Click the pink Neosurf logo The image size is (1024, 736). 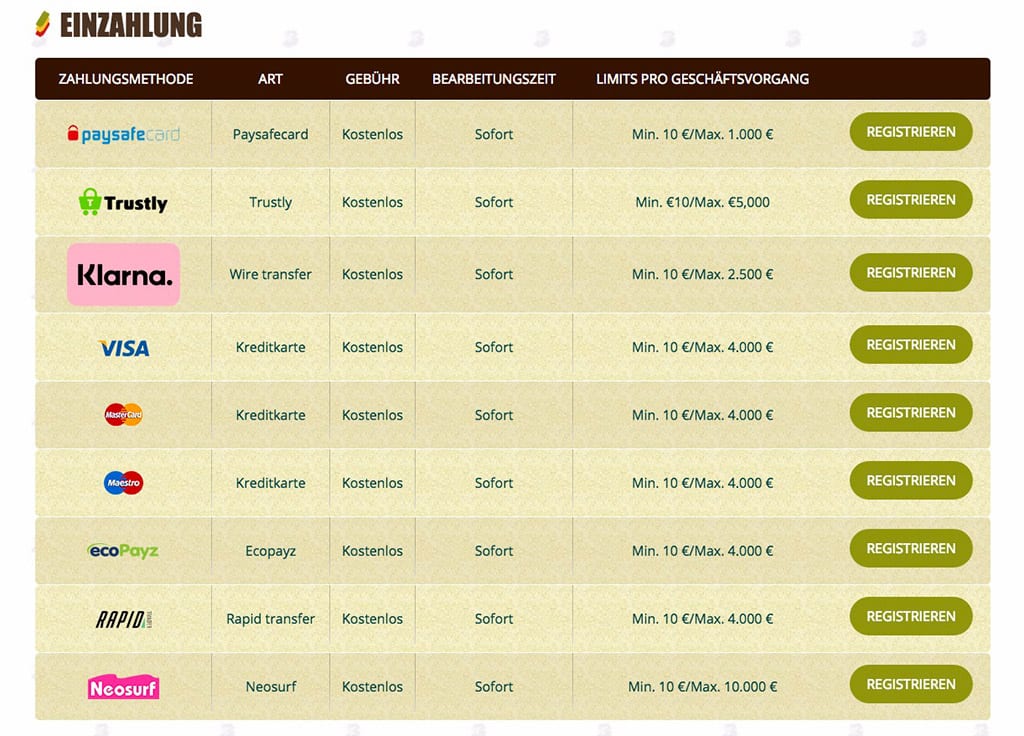point(123,687)
